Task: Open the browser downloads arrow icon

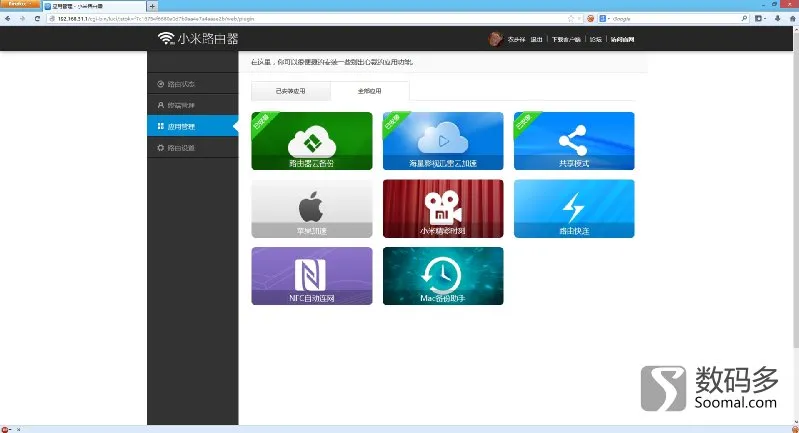Action: (778, 18)
